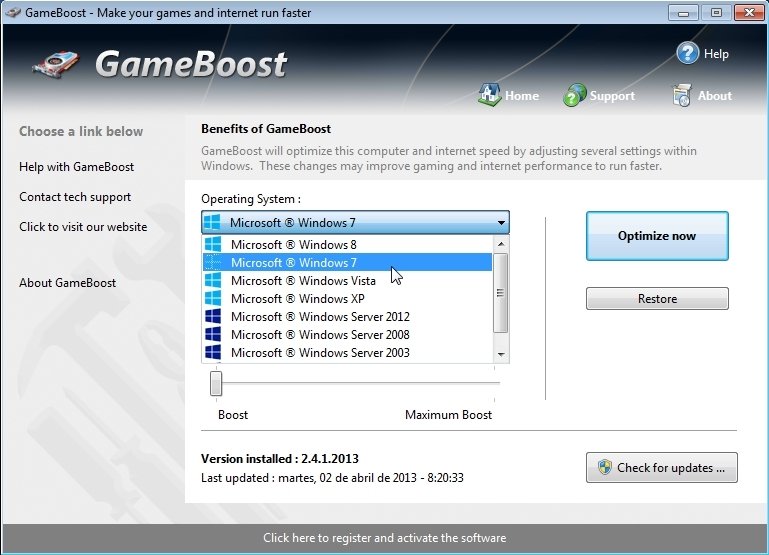This screenshot has width=769, height=555.
Task: Click the list scrollbar up arrow
Action: [x=501, y=244]
